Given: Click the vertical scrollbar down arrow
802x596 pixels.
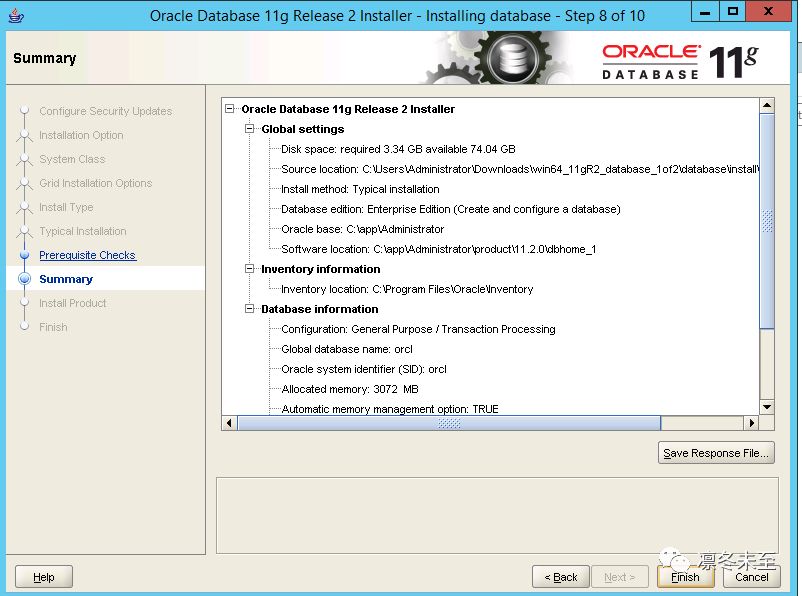Looking at the screenshot, I should coord(767,407).
